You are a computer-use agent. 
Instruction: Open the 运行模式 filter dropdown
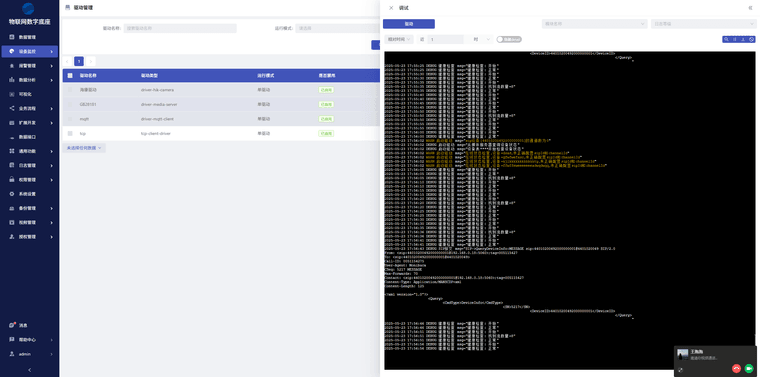tap(338, 29)
